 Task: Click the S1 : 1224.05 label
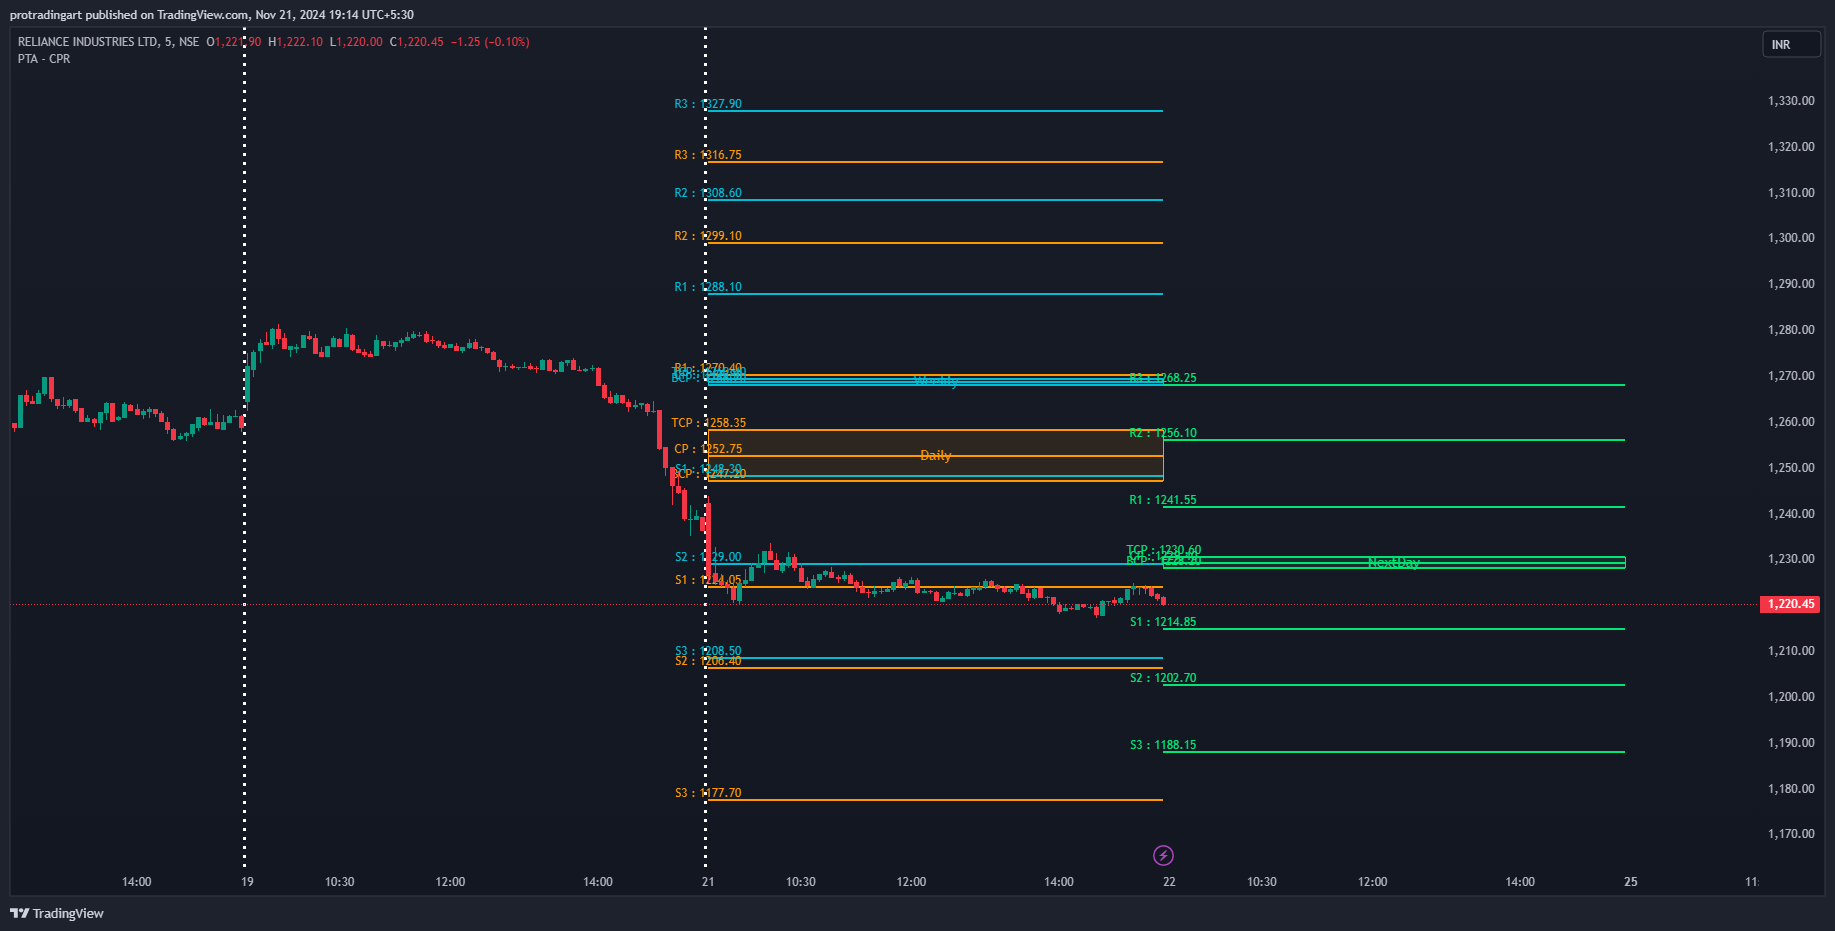(x=708, y=580)
